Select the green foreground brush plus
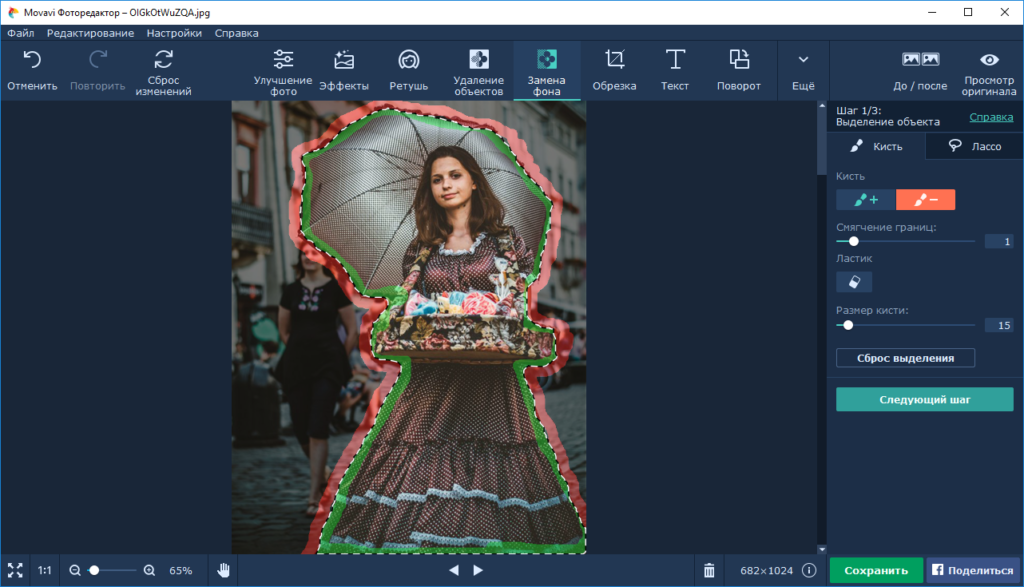1024x587 pixels. pos(866,200)
